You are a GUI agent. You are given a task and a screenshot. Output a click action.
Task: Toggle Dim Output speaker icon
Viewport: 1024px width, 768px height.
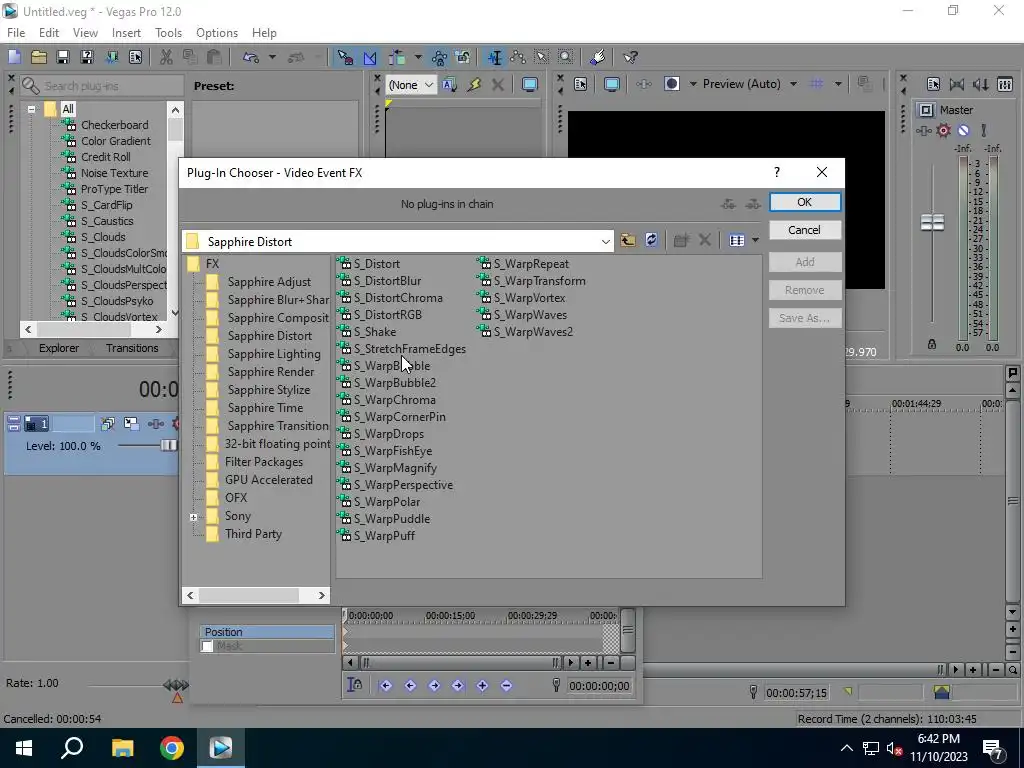click(980, 84)
